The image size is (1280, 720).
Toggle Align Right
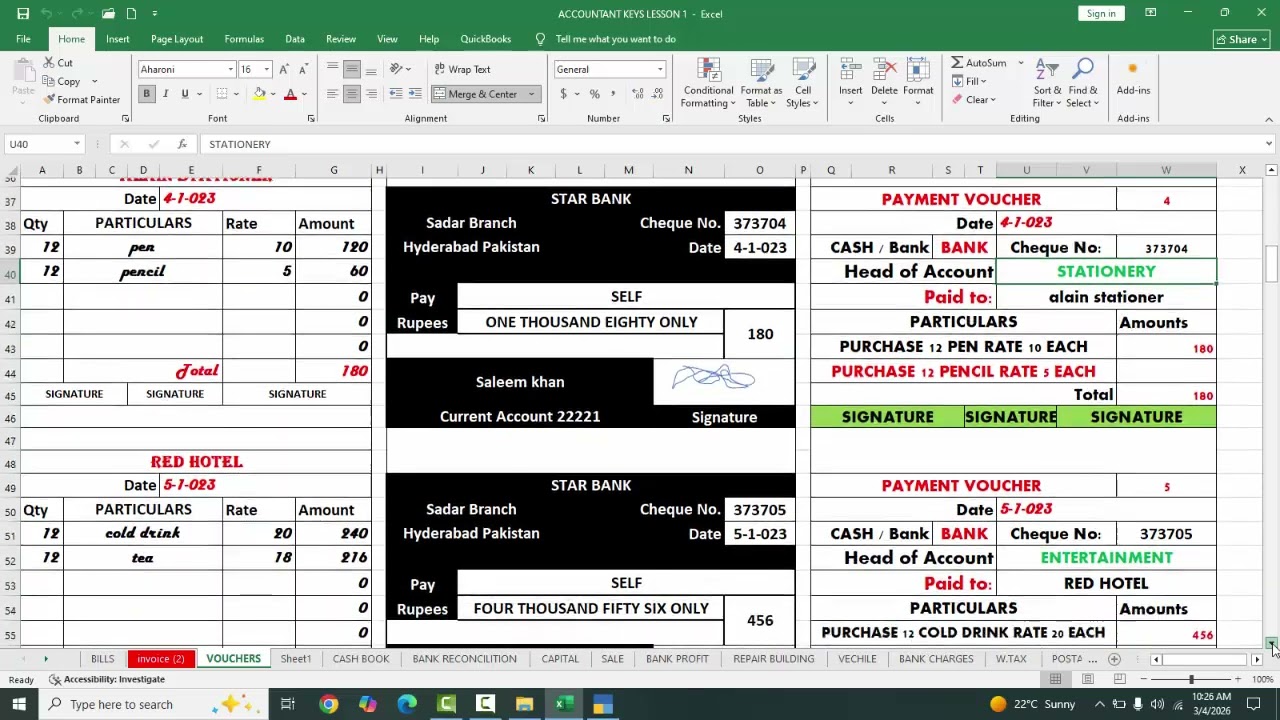pos(371,94)
